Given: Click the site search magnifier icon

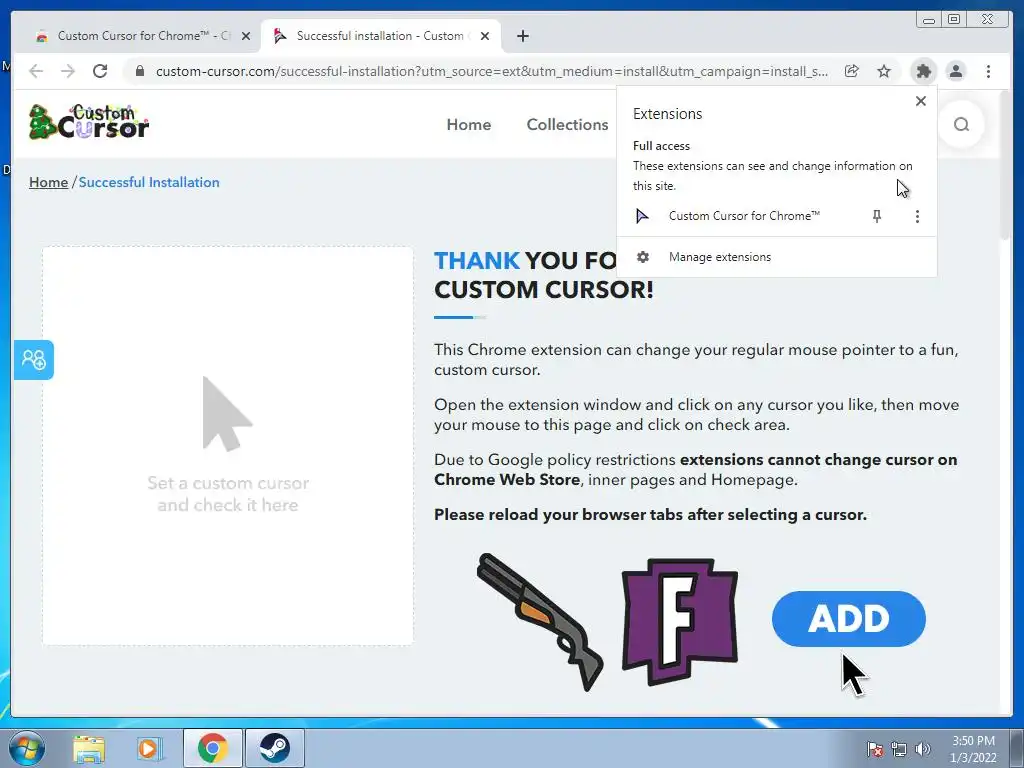Looking at the screenshot, I should (961, 124).
